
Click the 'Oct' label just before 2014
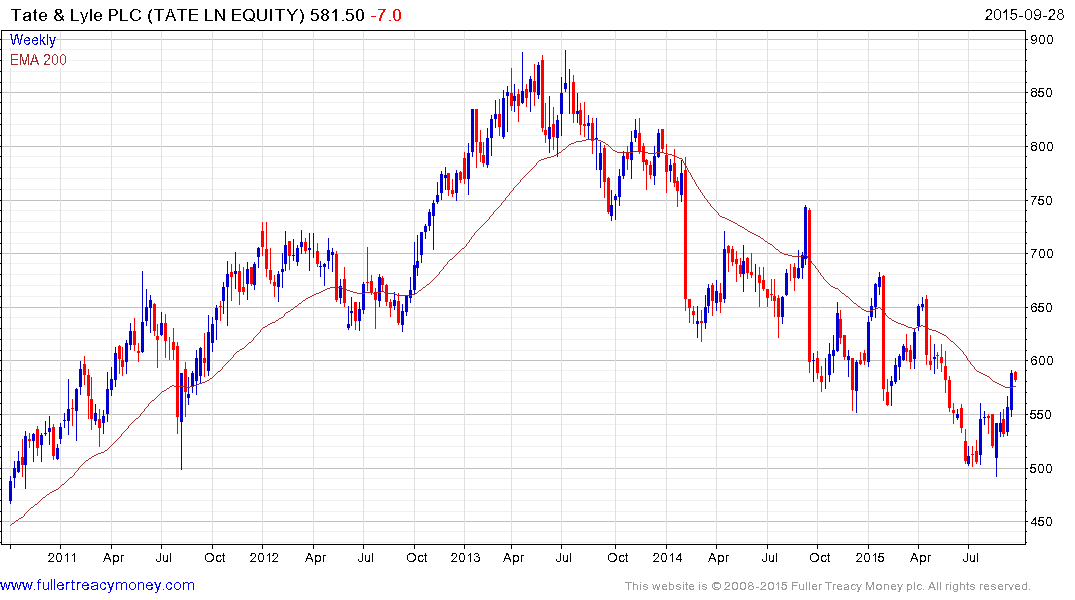coord(618,557)
